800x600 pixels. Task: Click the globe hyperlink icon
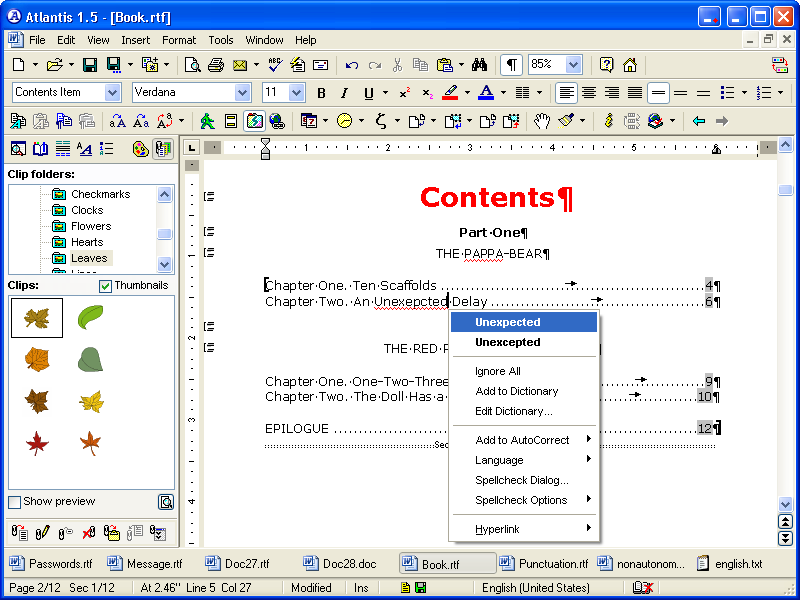pos(277,121)
